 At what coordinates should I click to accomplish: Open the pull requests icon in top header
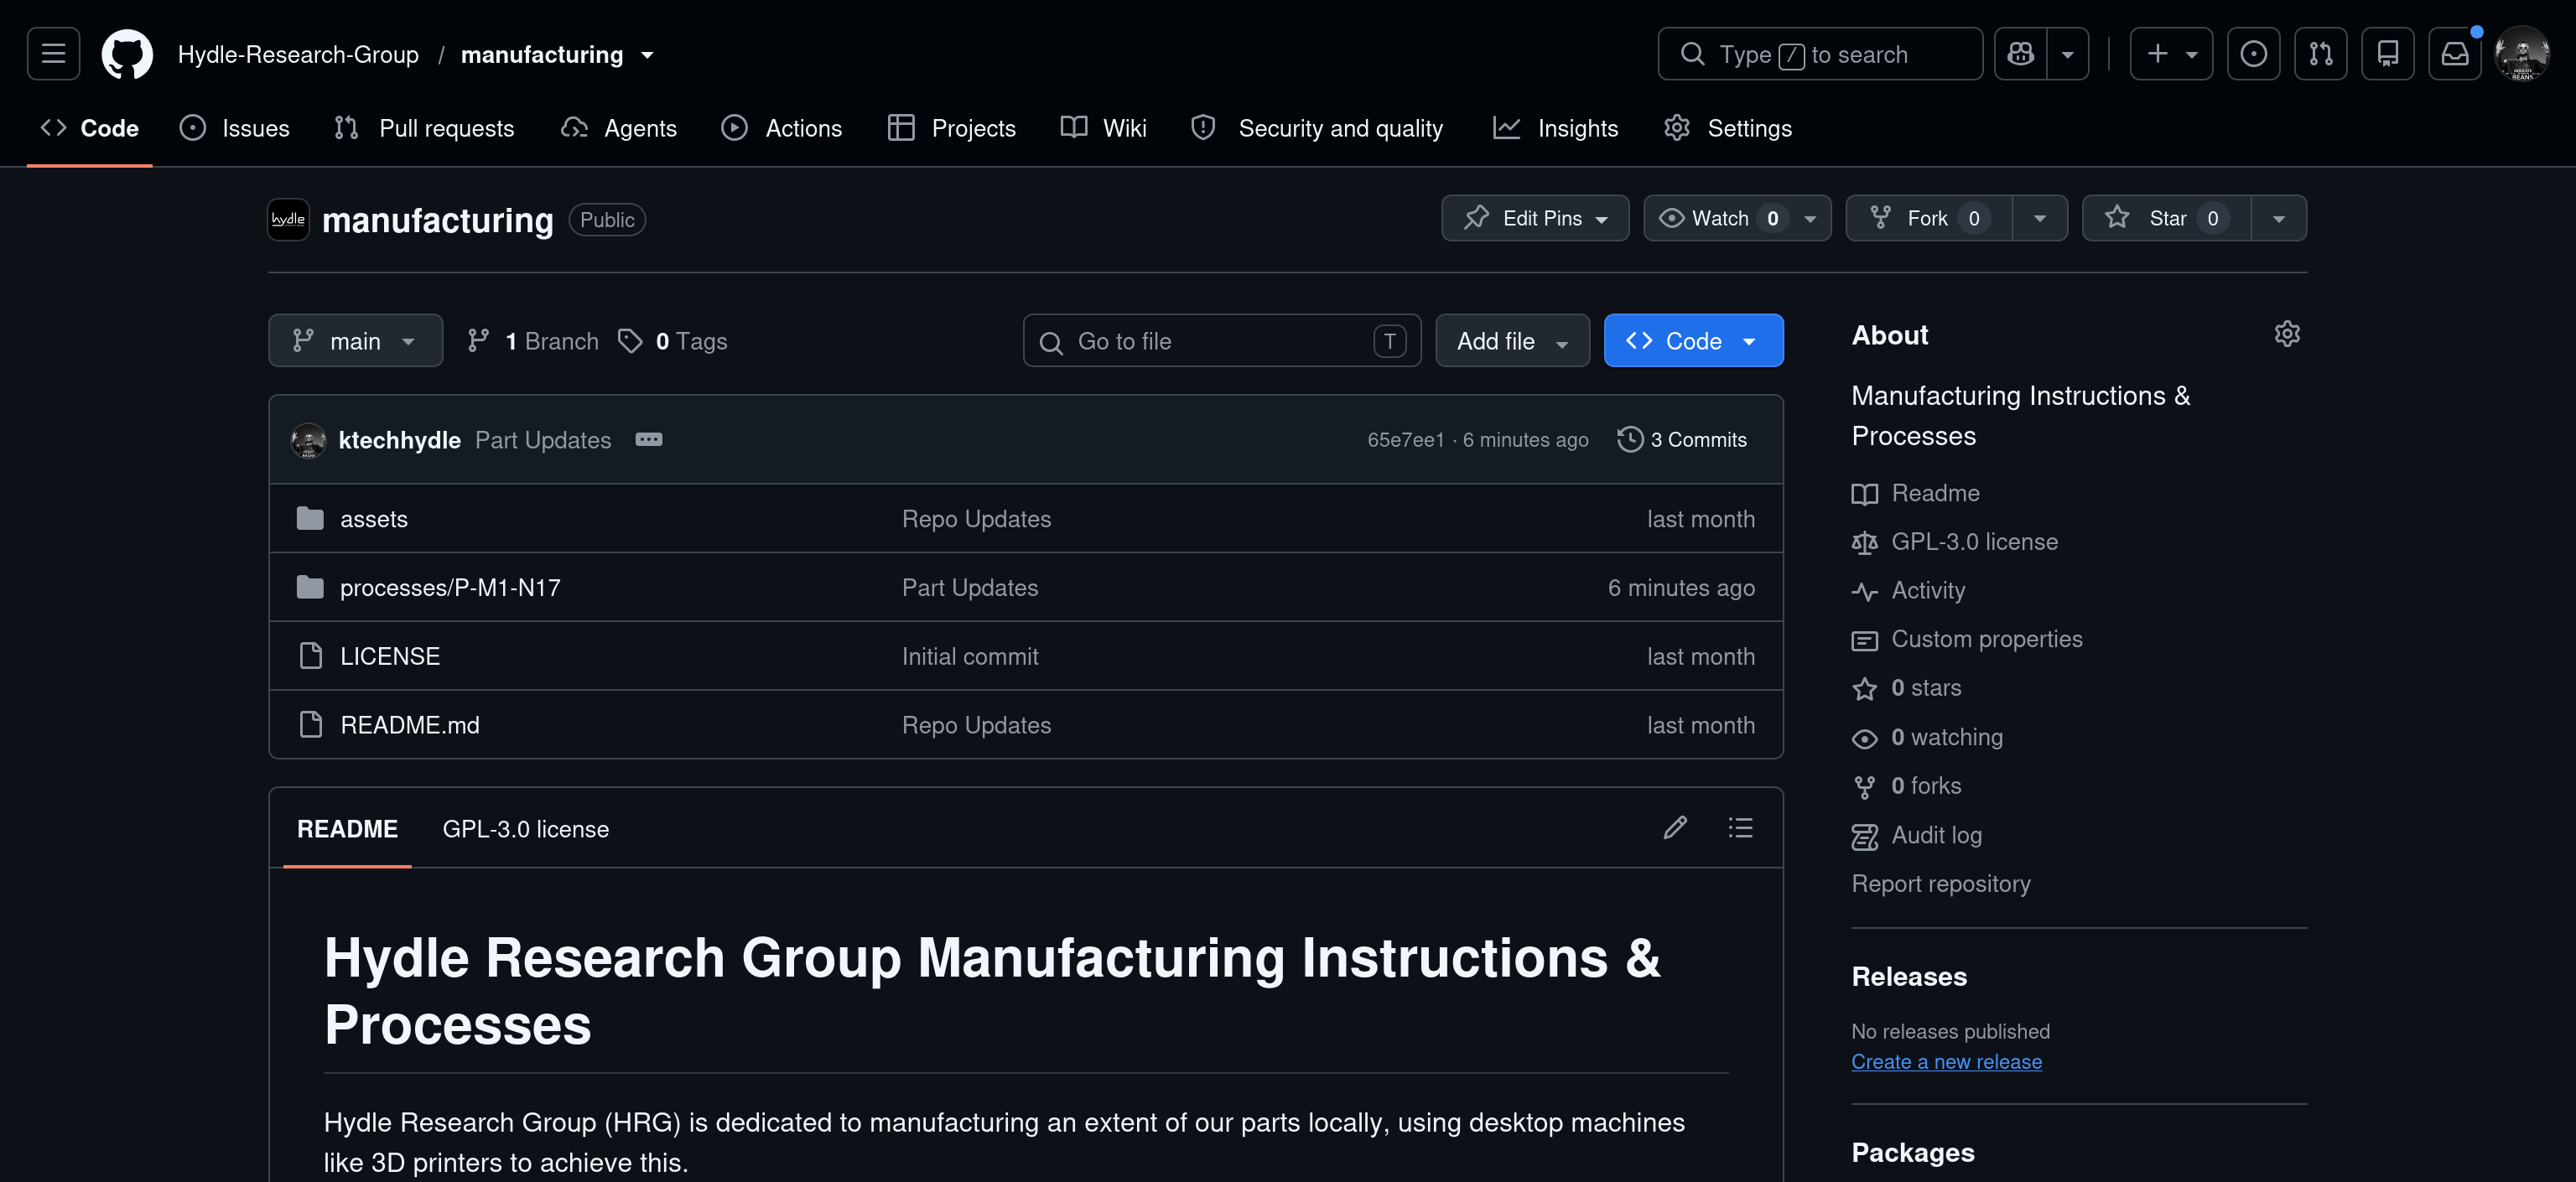click(x=2320, y=53)
